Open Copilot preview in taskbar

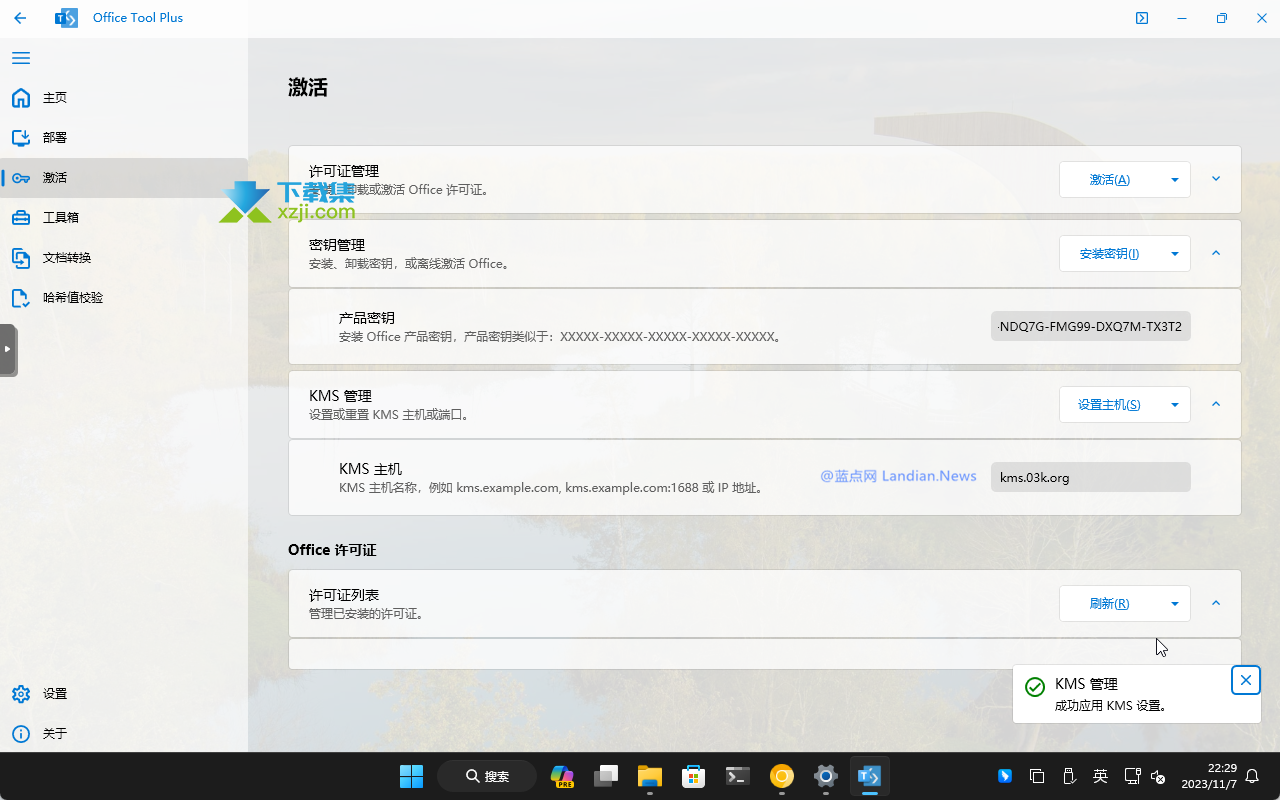pos(562,776)
